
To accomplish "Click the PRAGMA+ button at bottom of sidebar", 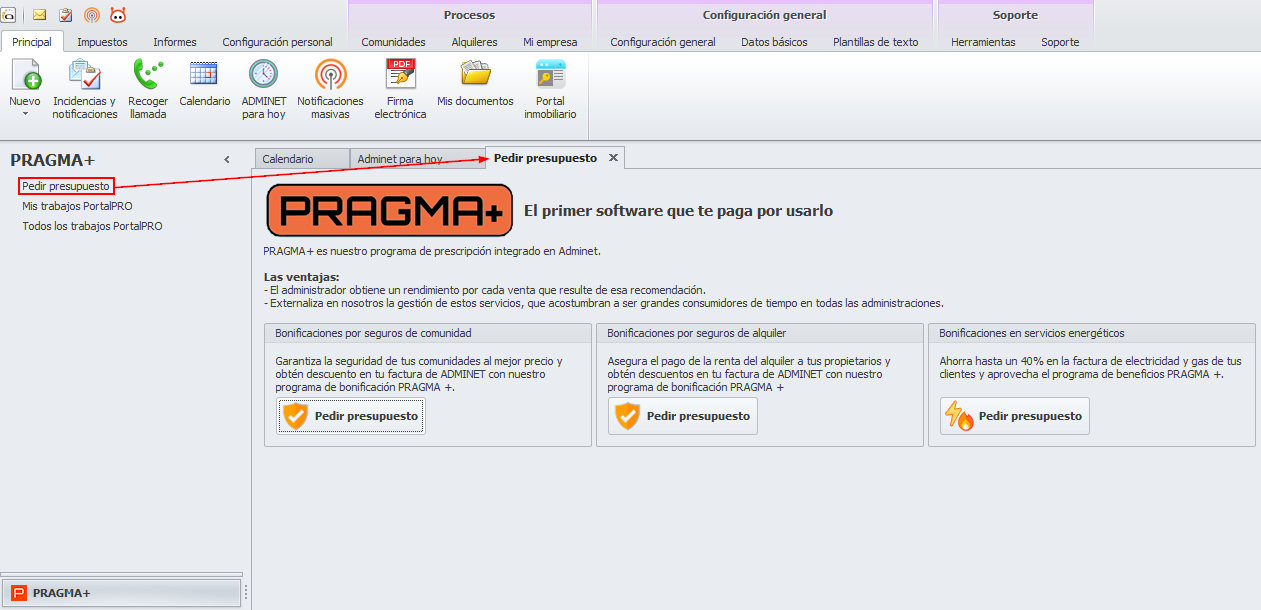I will tap(121, 593).
